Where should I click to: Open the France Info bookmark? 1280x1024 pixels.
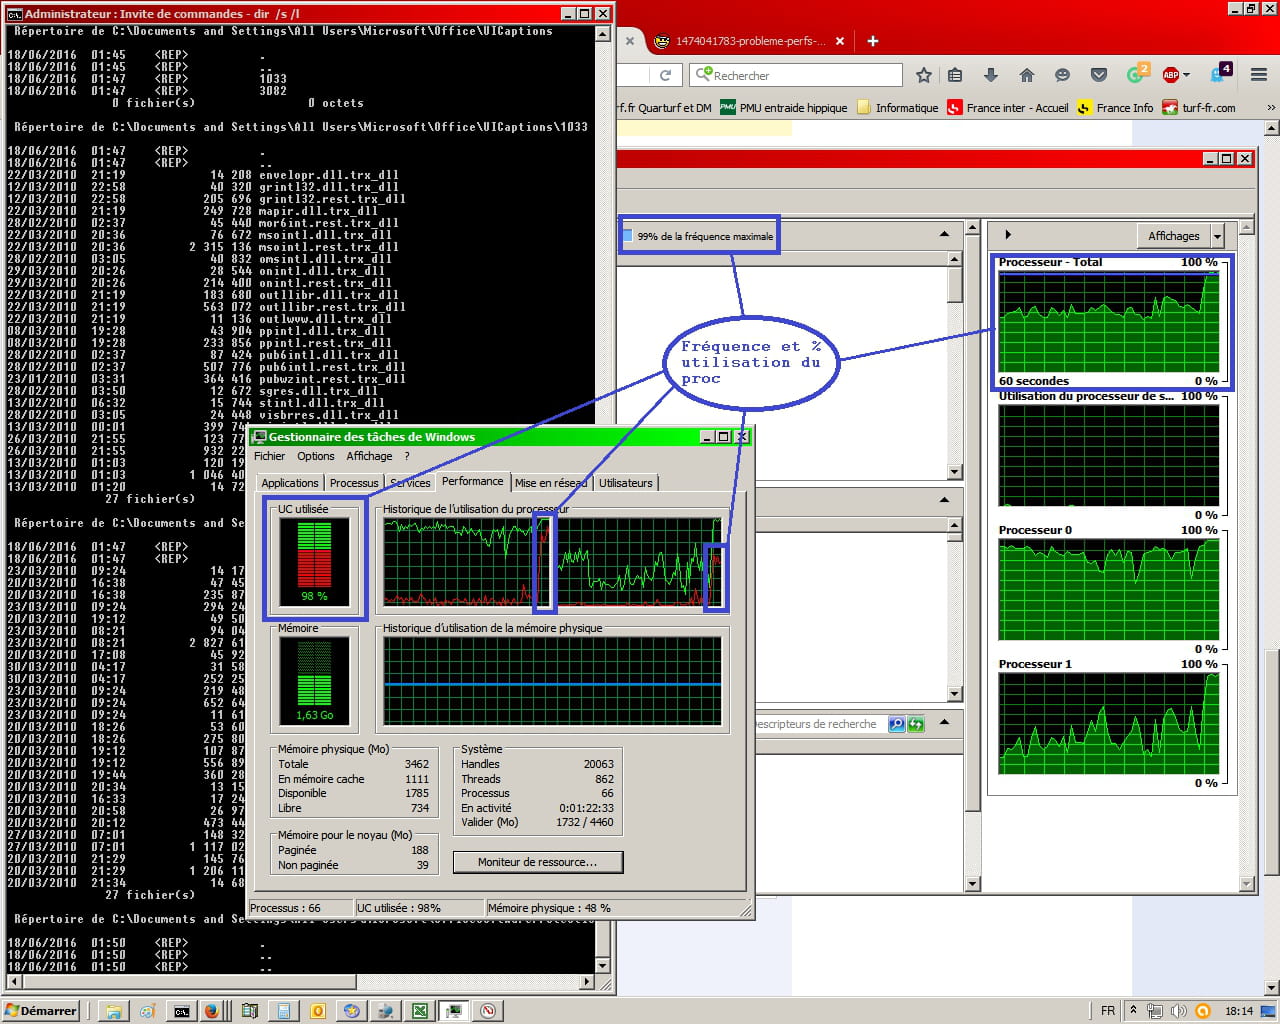point(1115,108)
